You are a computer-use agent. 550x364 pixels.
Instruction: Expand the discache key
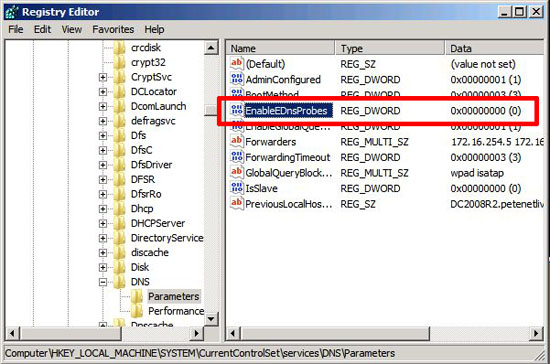[x=103, y=253]
